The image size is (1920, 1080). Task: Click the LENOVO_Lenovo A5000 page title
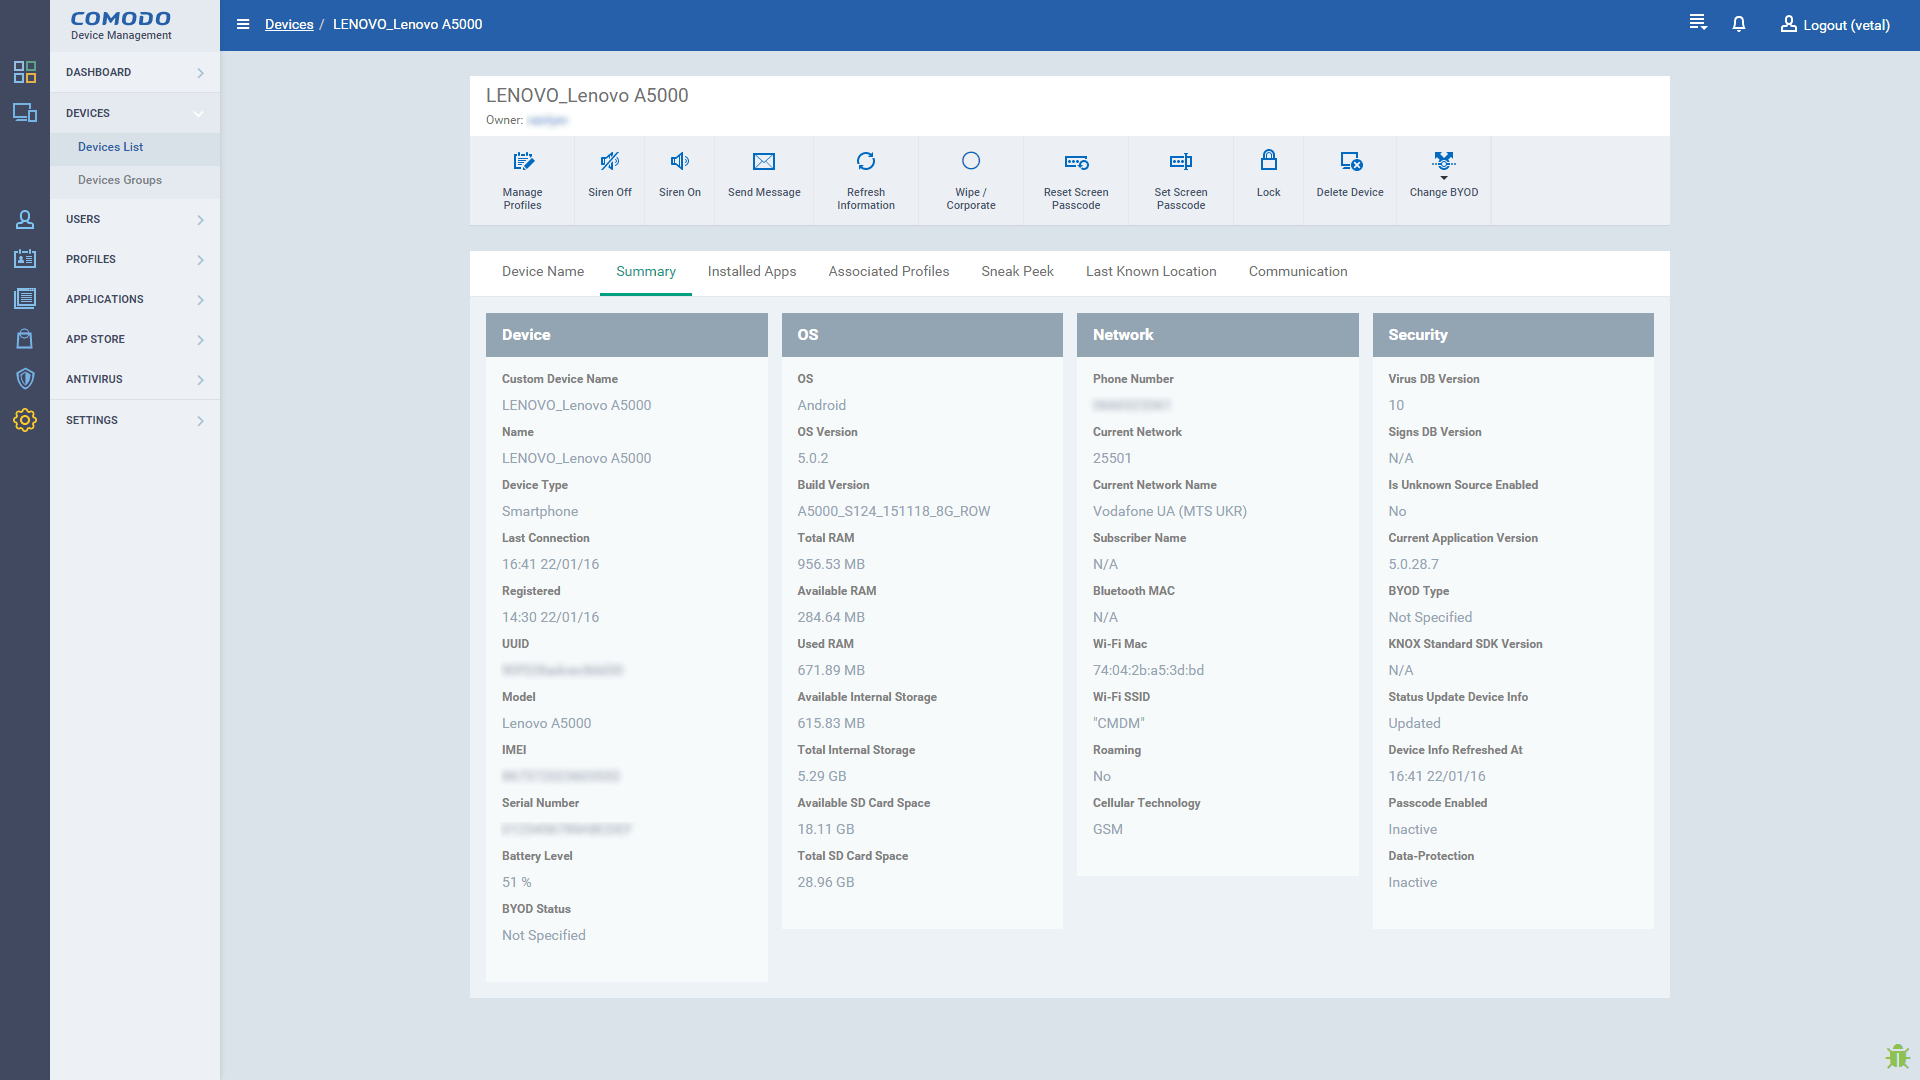(x=587, y=95)
